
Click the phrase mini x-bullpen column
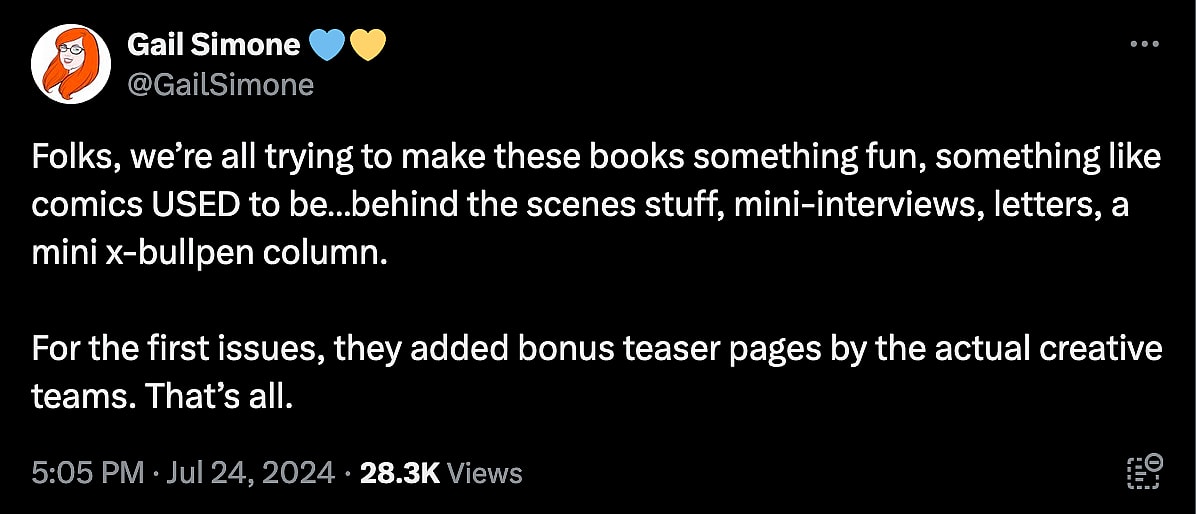tap(204, 253)
